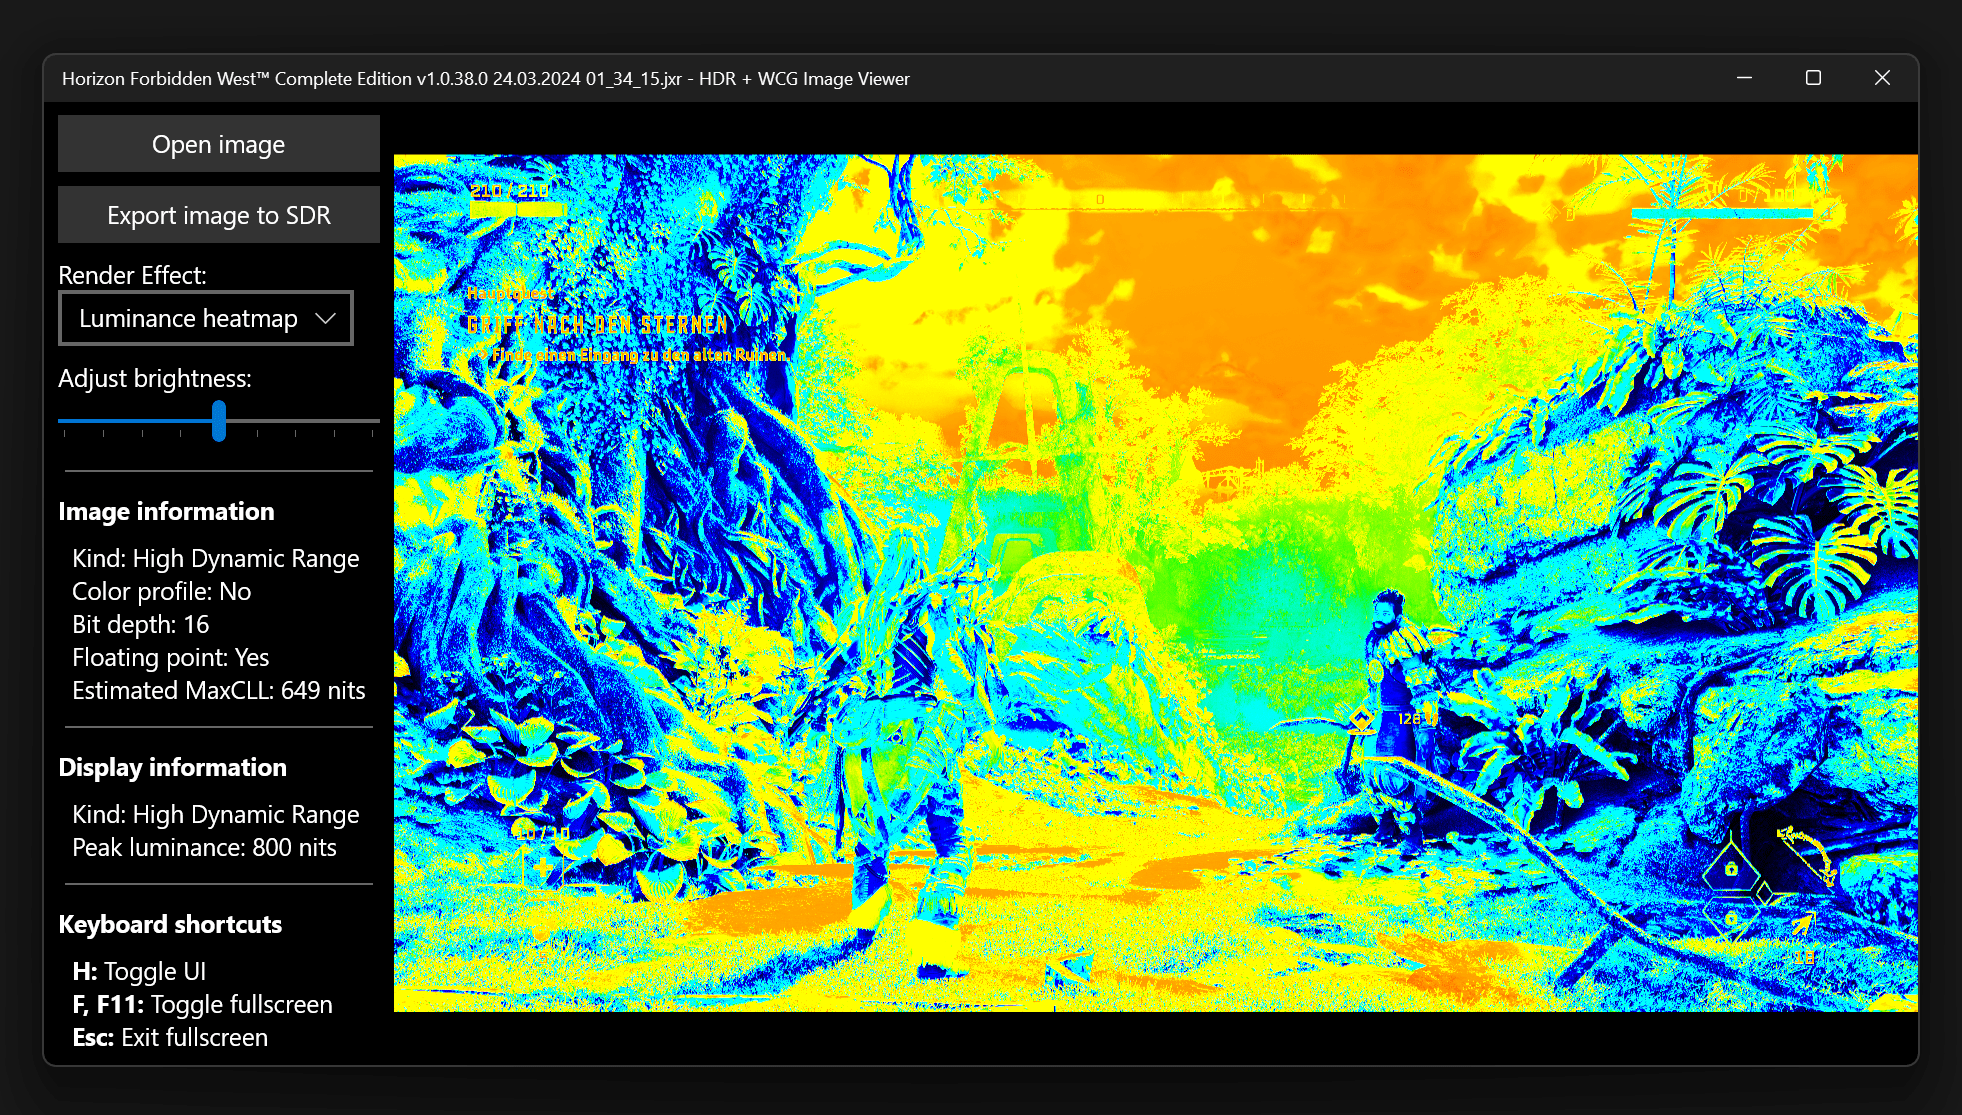Click the 'Render Effect:' label
This screenshot has height=1115, width=1962.
132,275
